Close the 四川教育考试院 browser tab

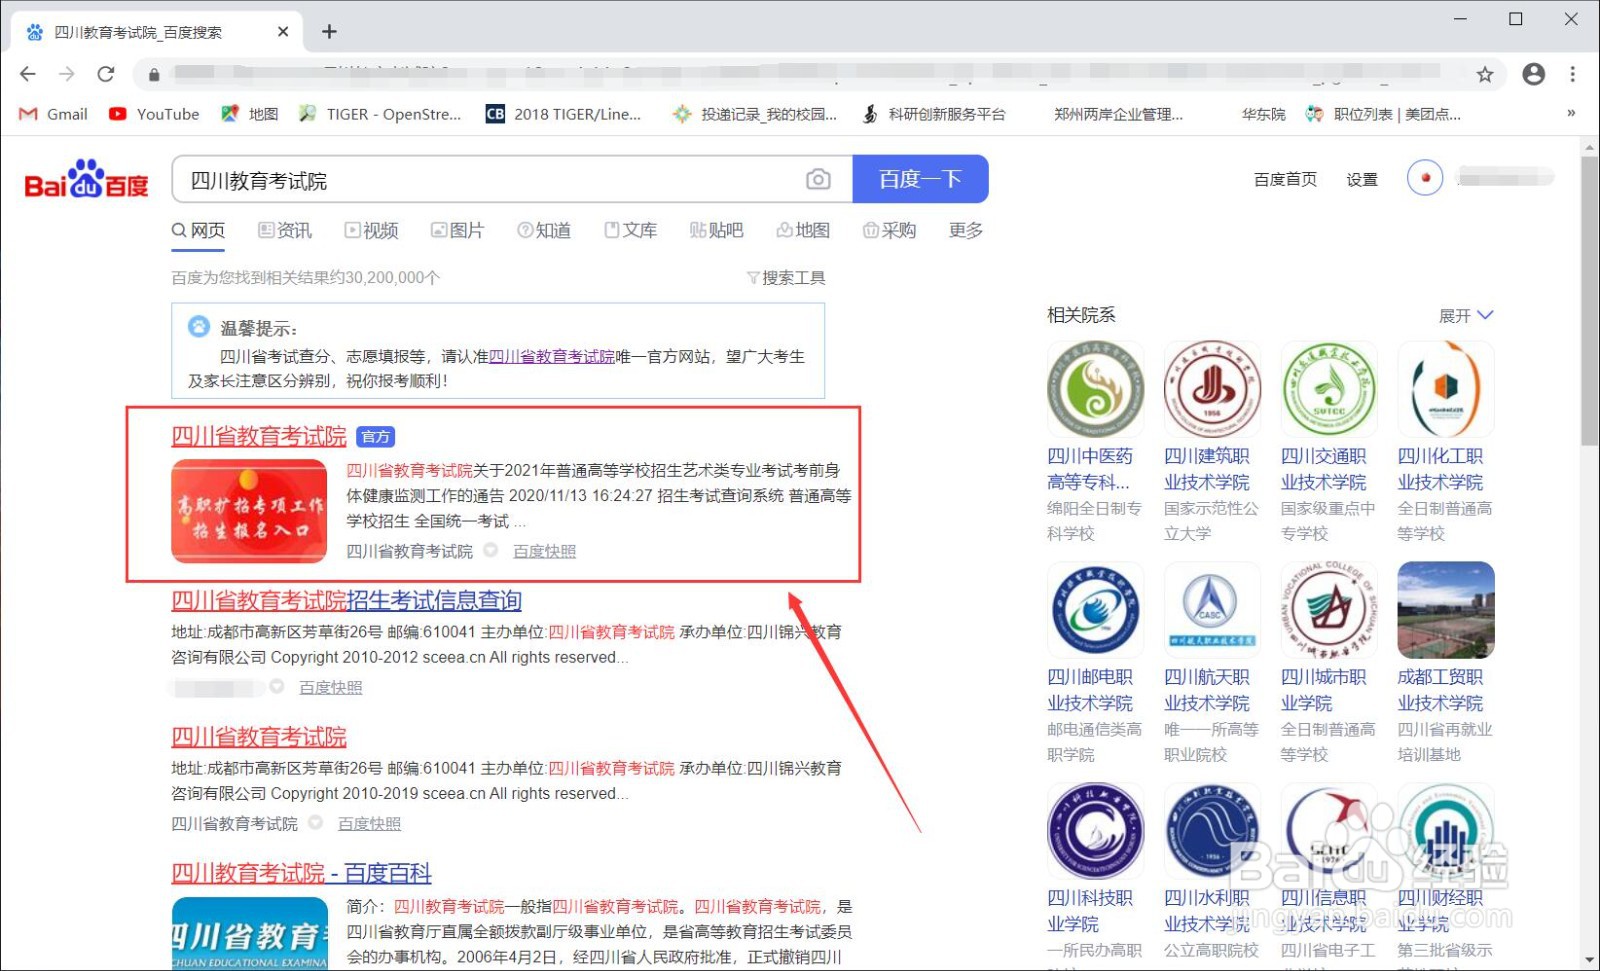(x=283, y=32)
